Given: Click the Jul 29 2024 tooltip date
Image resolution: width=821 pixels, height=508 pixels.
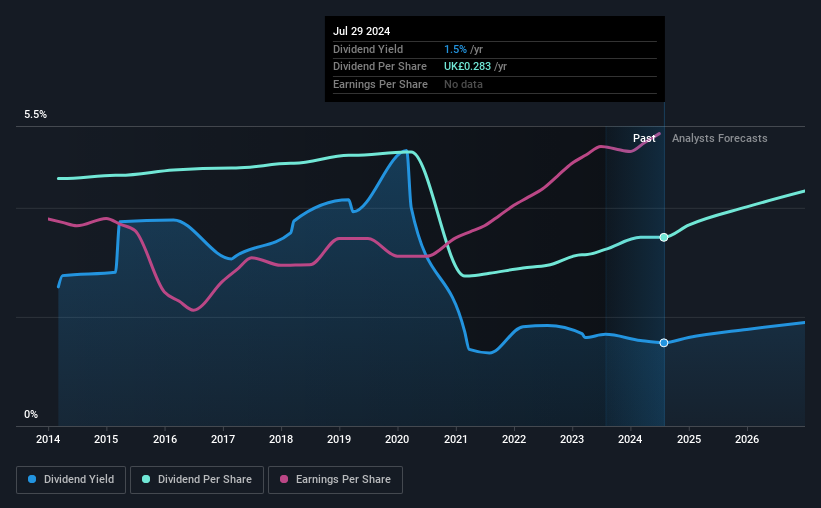Looking at the screenshot, I should [x=361, y=31].
